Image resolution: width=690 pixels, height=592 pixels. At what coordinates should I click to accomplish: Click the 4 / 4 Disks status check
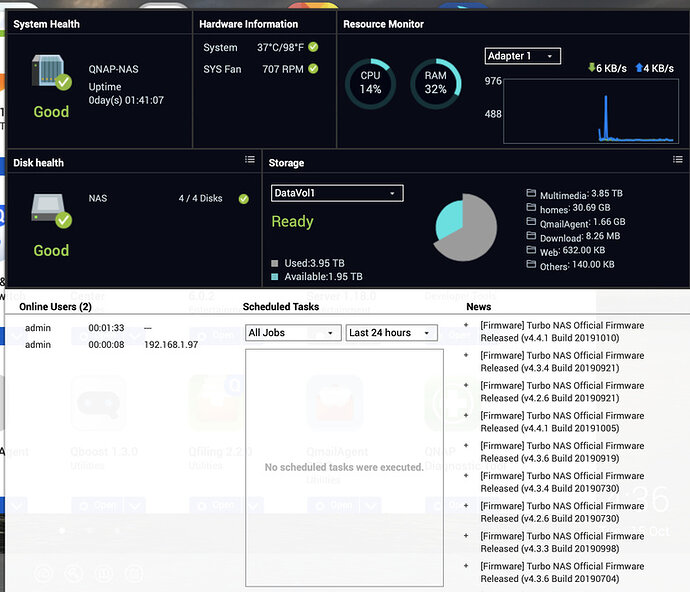tap(243, 199)
